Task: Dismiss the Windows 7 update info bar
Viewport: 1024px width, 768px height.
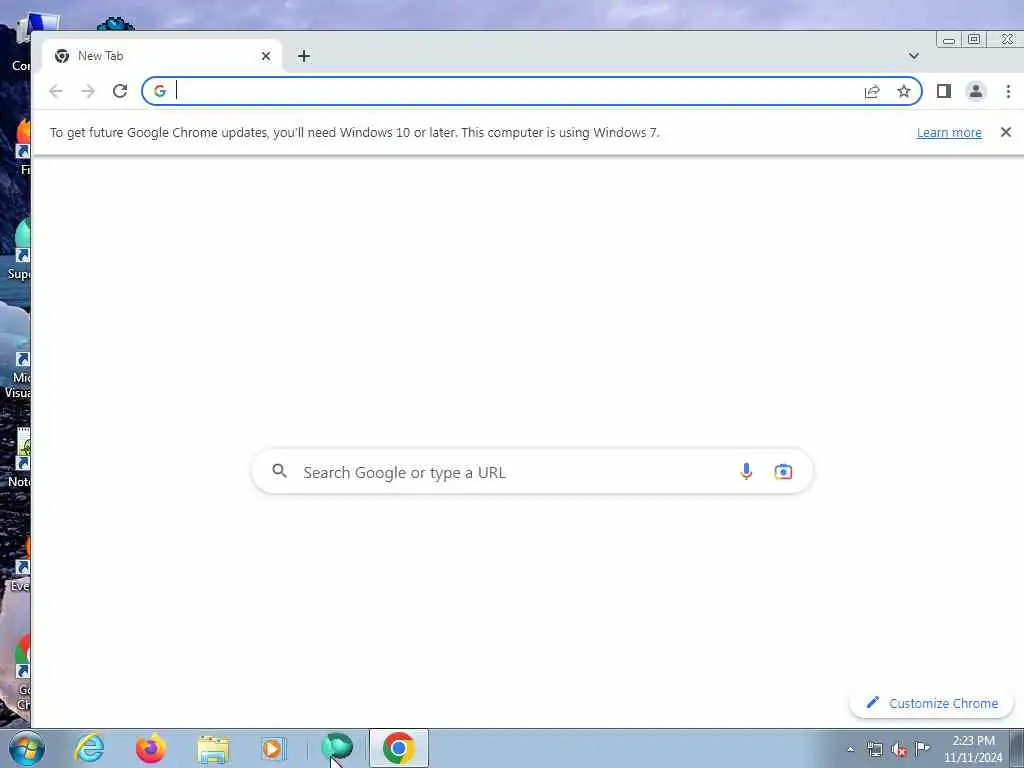Action: pos(1006,132)
